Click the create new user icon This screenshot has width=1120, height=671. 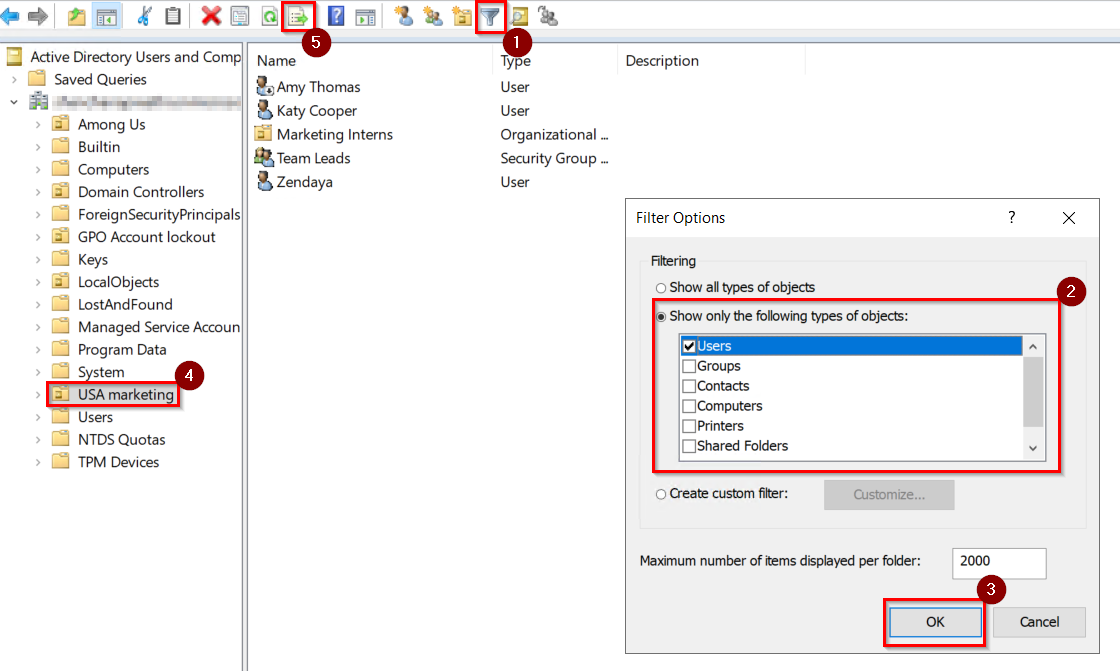click(x=404, y=16)
